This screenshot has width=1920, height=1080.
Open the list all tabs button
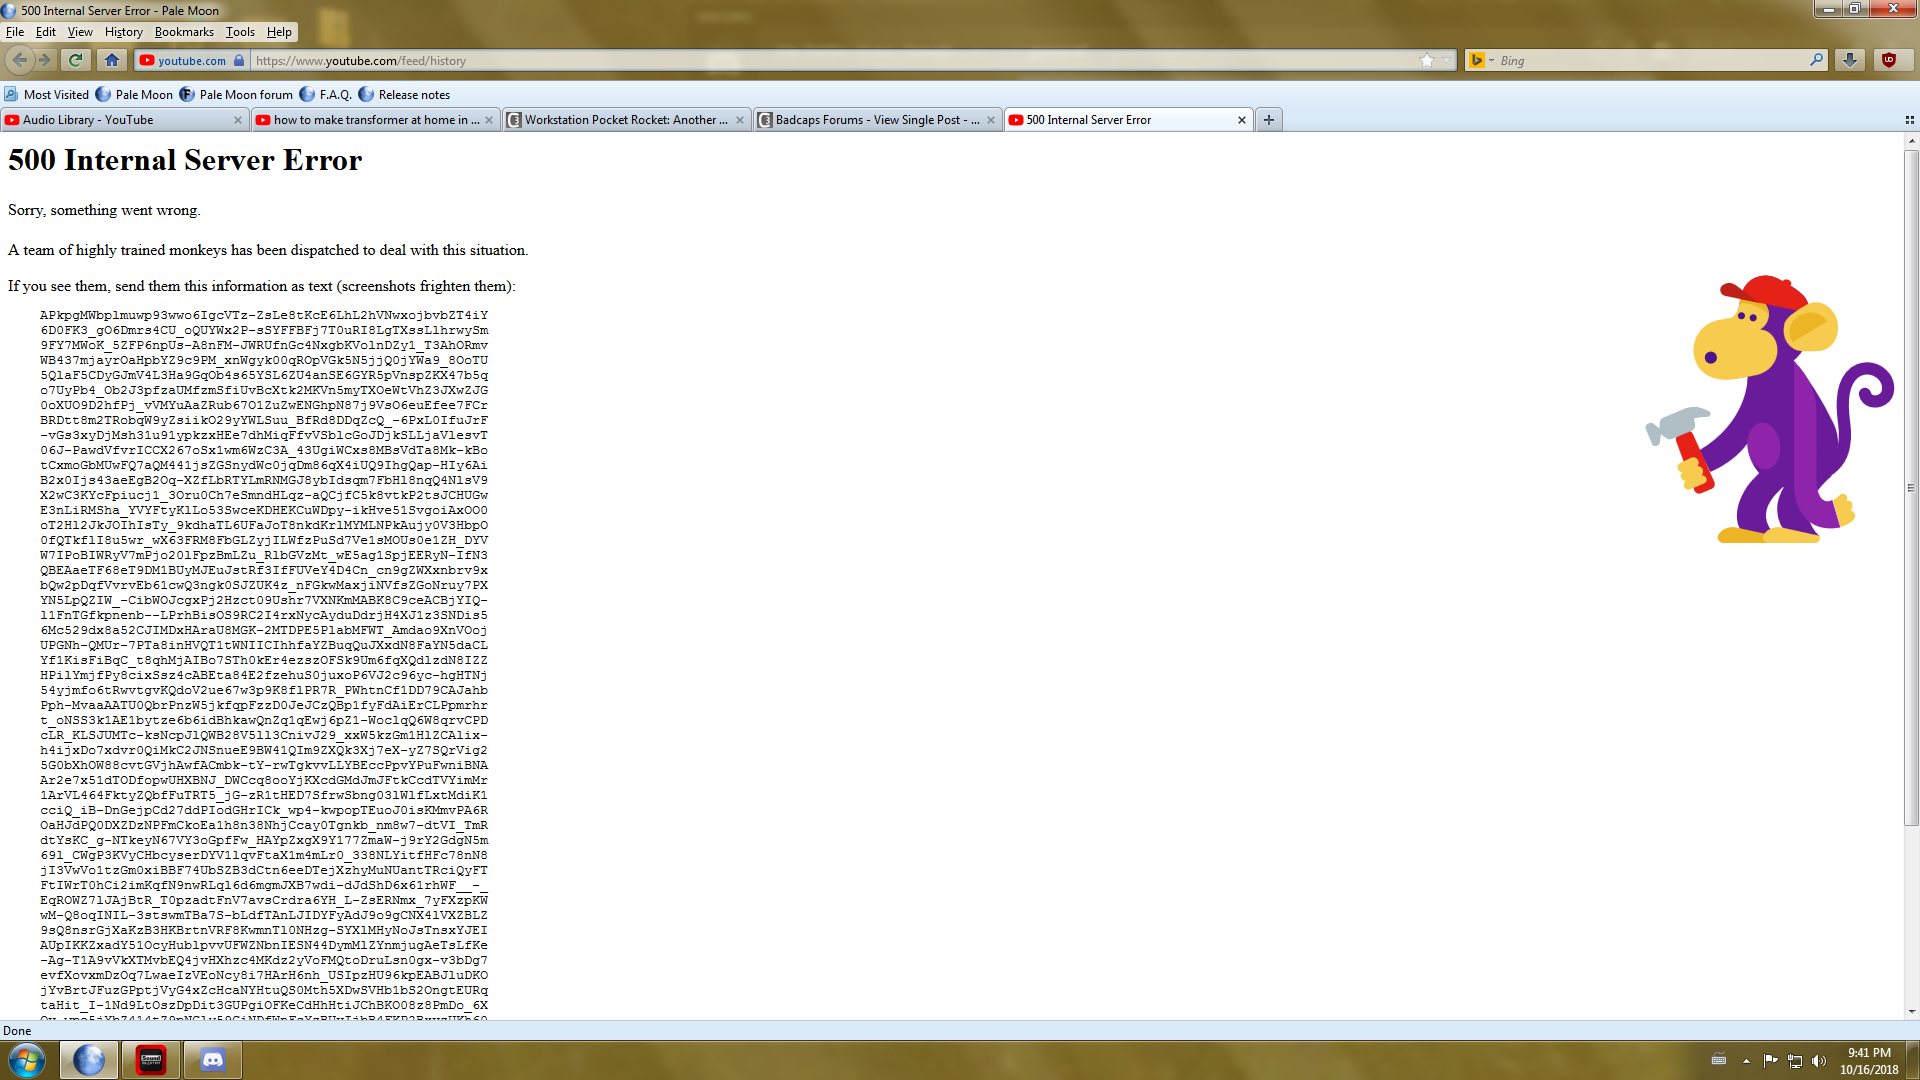(x=1909, y=120)
